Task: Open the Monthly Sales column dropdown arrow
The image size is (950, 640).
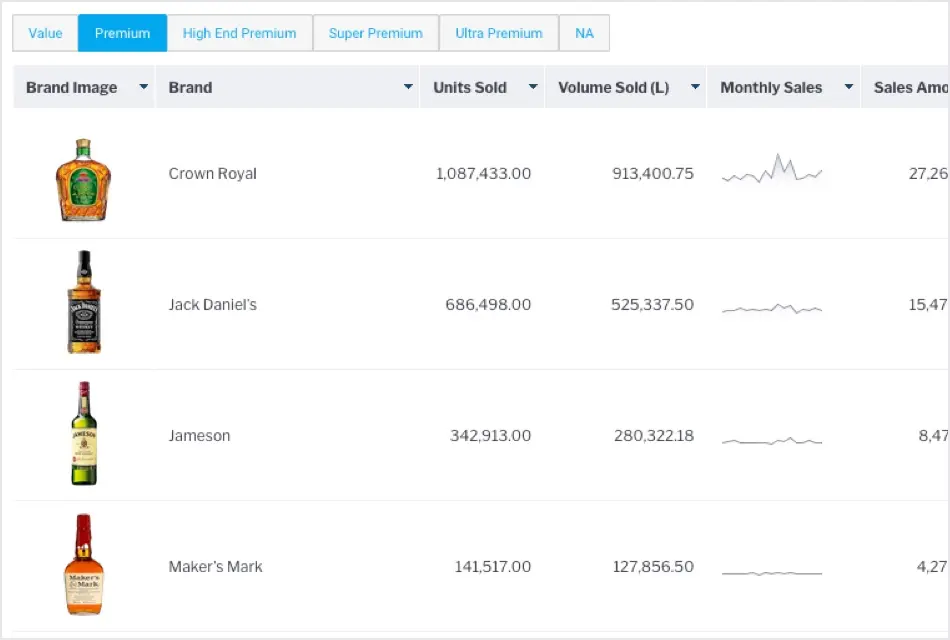Action: click(x=849, y=88)
